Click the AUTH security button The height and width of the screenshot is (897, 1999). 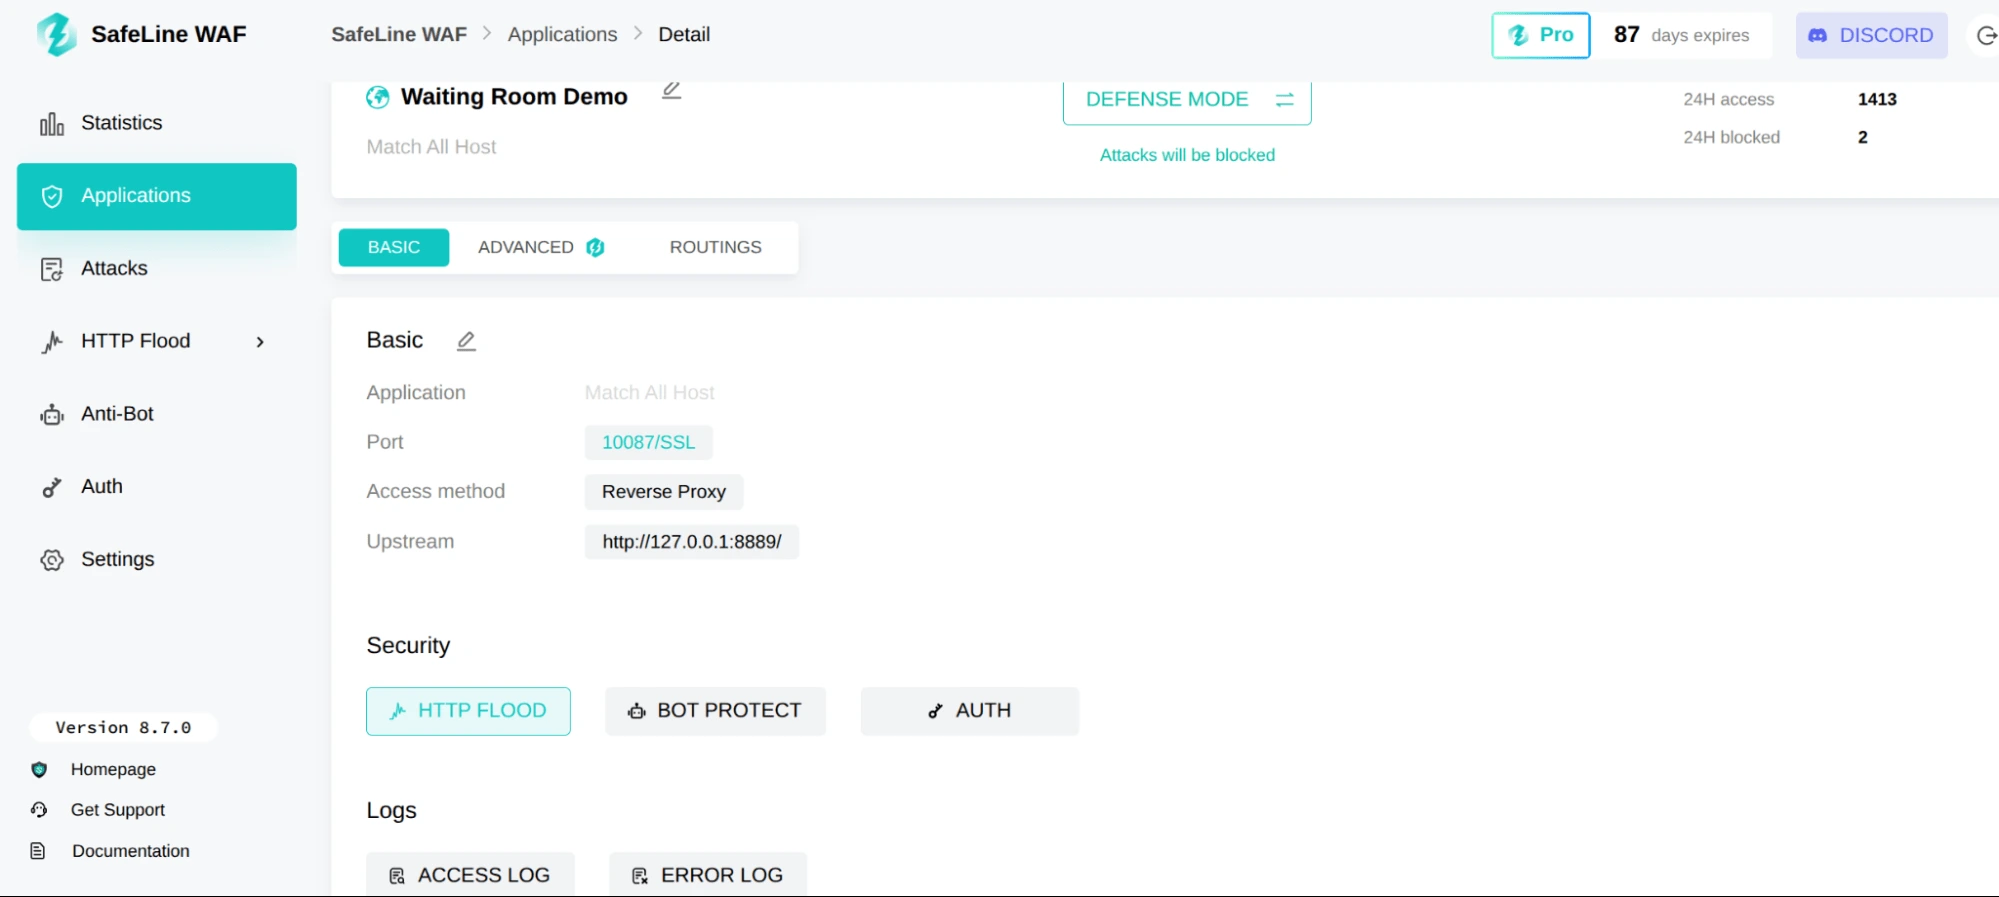point(970,711)
